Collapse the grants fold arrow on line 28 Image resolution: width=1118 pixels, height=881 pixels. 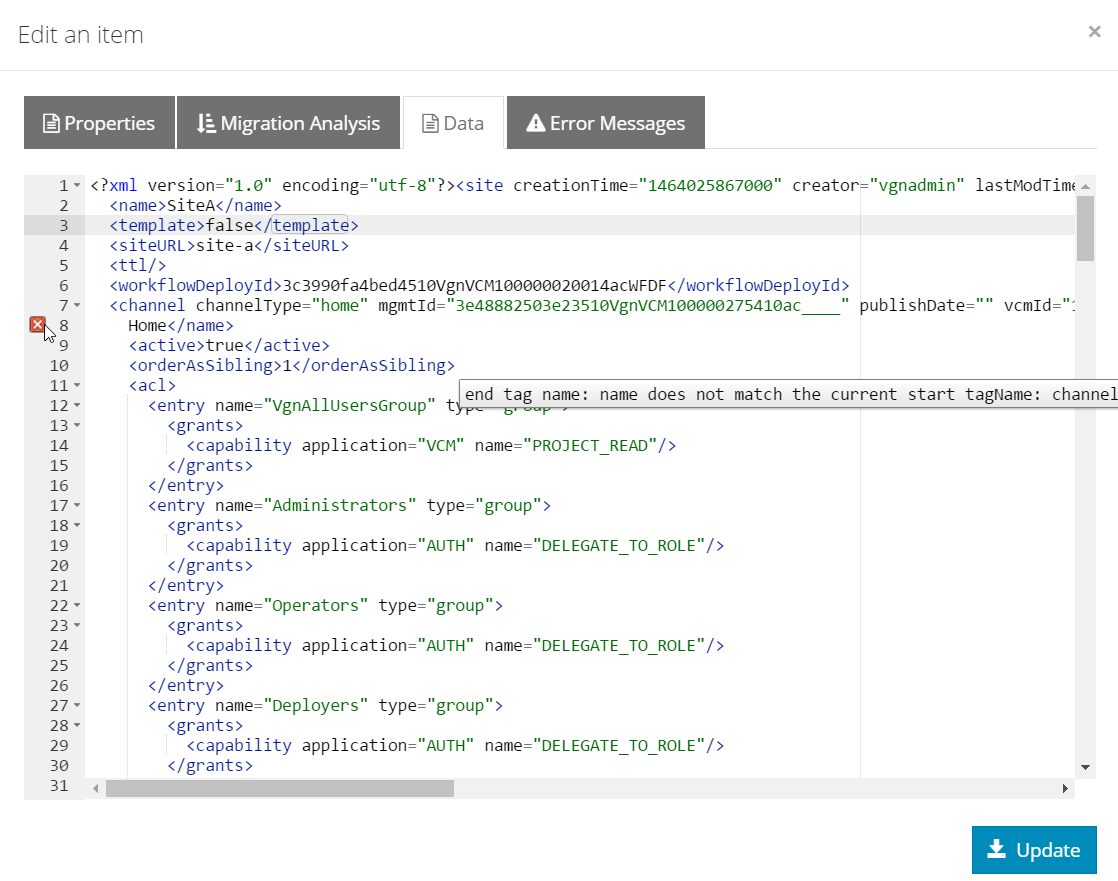(77, 725)
